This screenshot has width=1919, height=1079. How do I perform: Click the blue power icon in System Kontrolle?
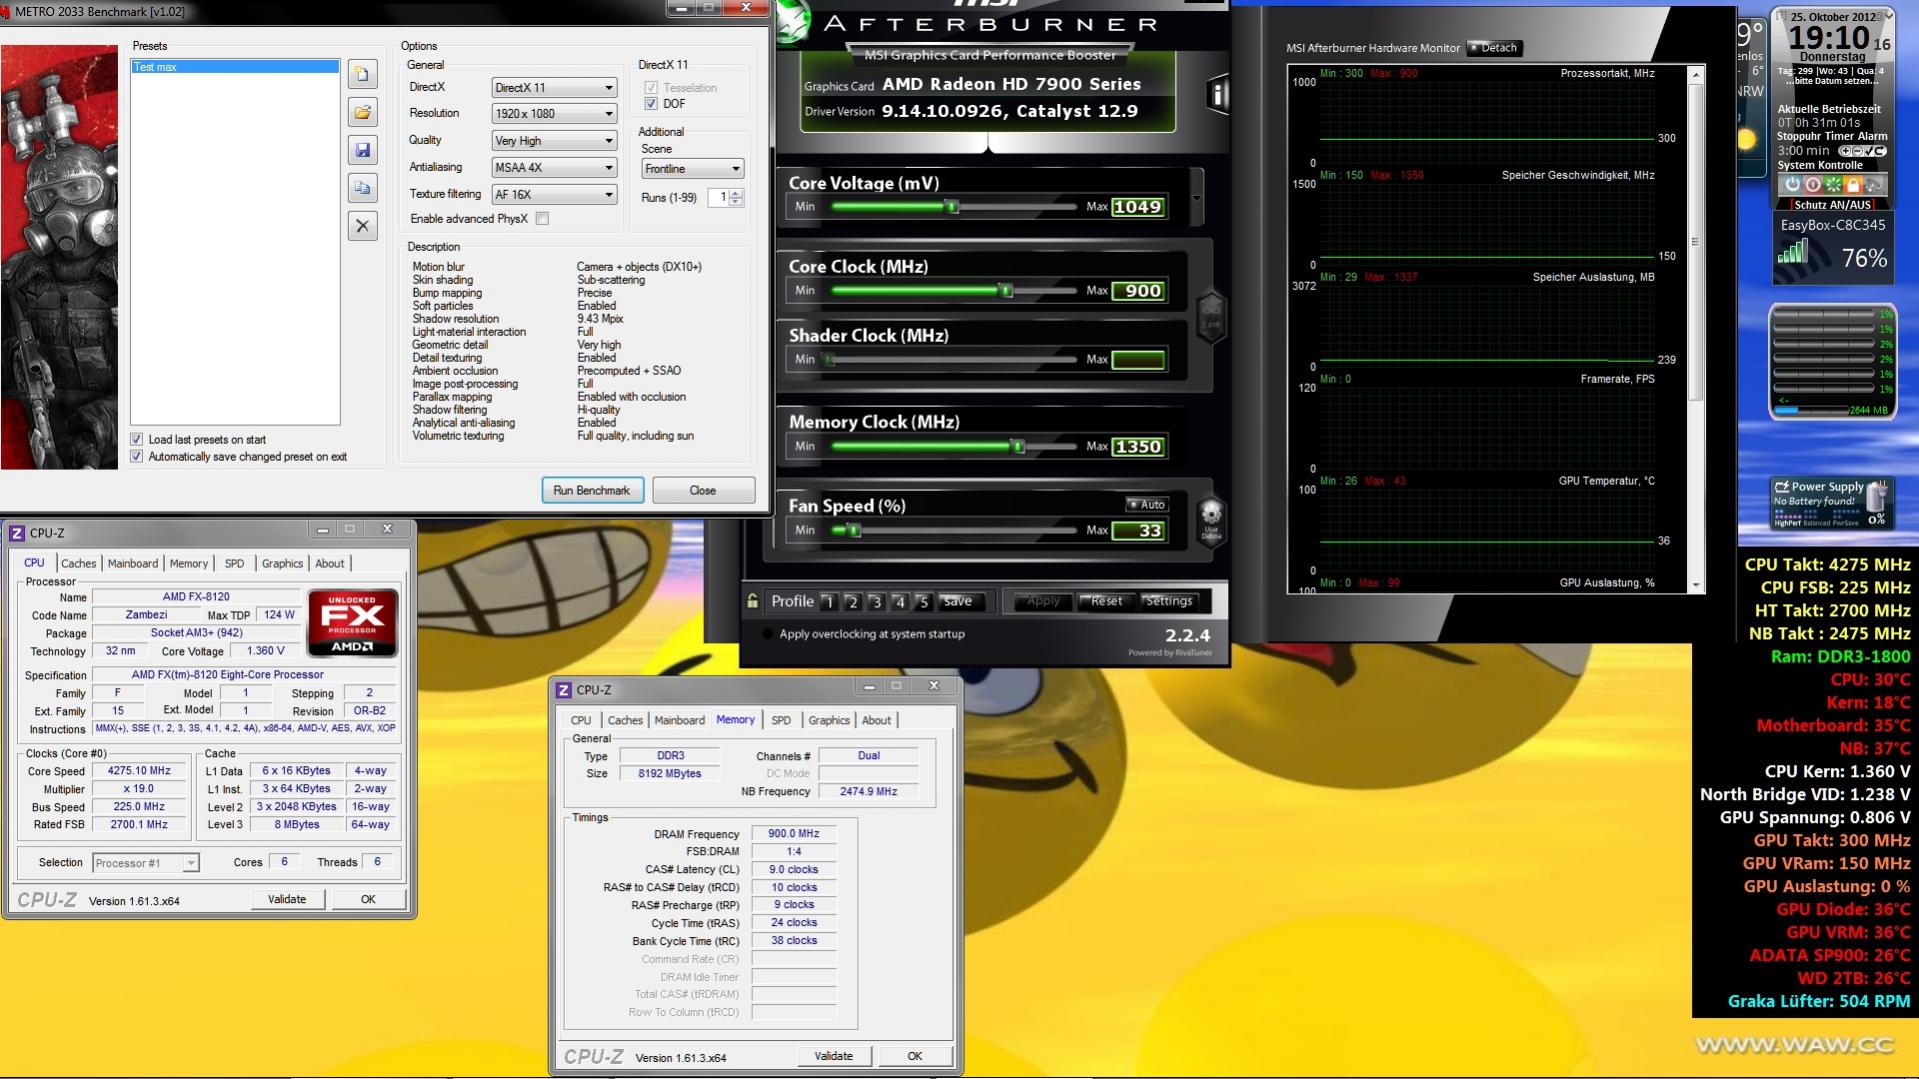tap(1792, 184)
